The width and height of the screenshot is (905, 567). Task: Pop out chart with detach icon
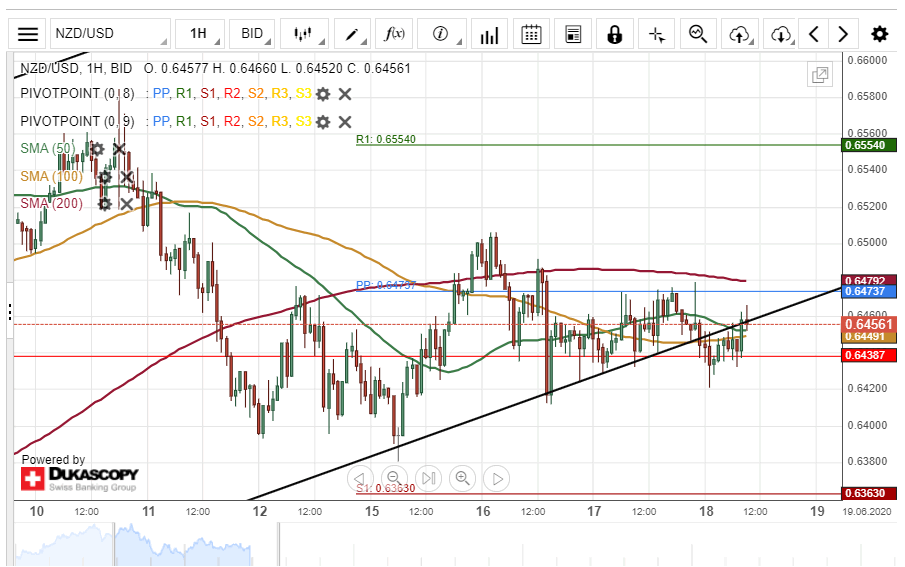pos(820,74)
